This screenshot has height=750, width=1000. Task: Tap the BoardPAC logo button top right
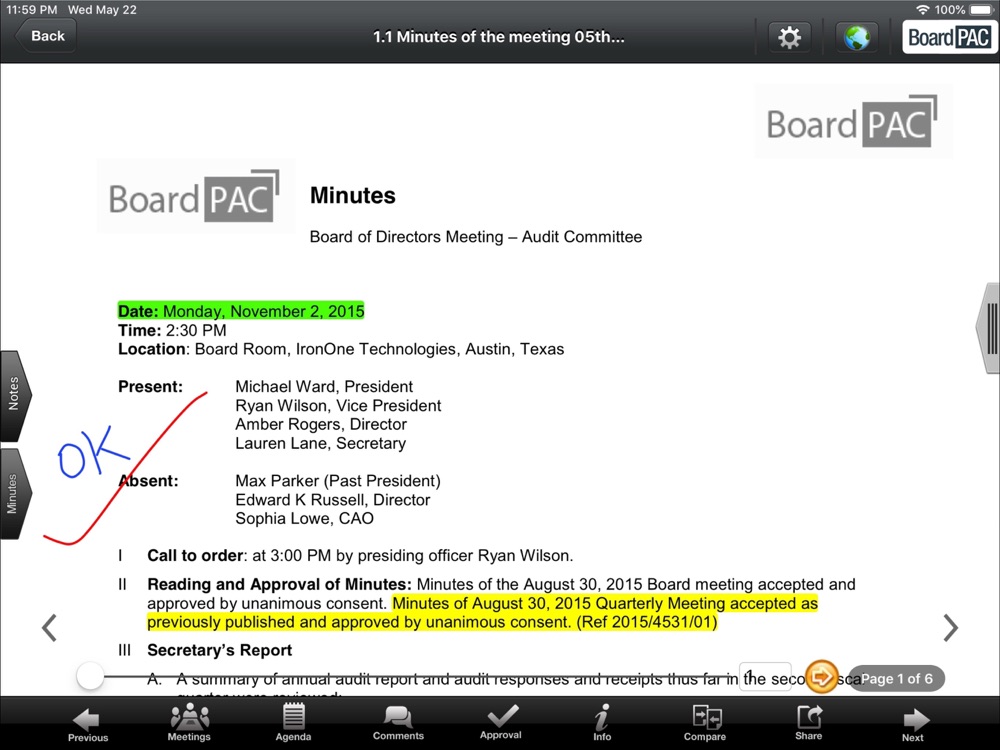point(949,37)
